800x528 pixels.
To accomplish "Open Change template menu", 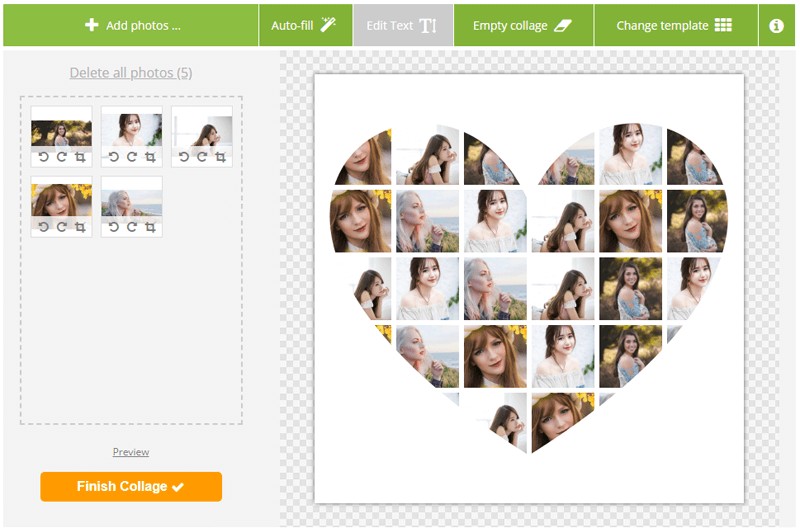I will click(x=674, y=26).
